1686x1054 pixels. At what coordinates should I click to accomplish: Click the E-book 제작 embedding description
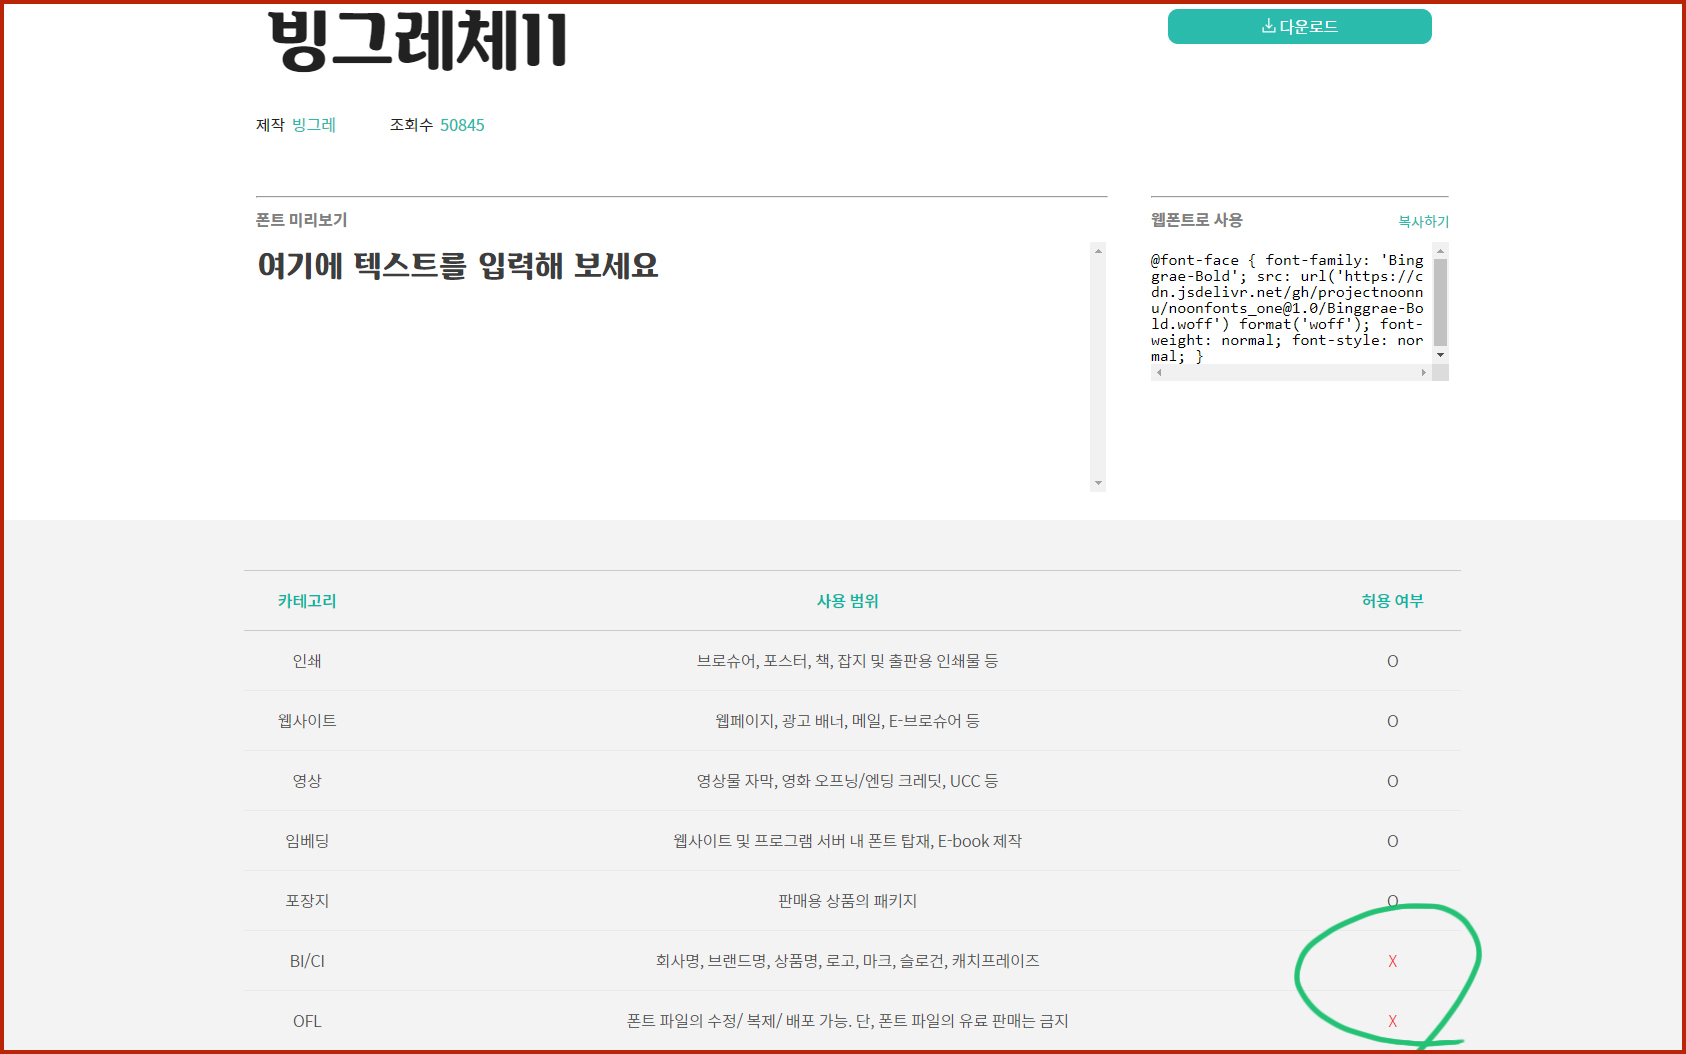click(847, 841)
